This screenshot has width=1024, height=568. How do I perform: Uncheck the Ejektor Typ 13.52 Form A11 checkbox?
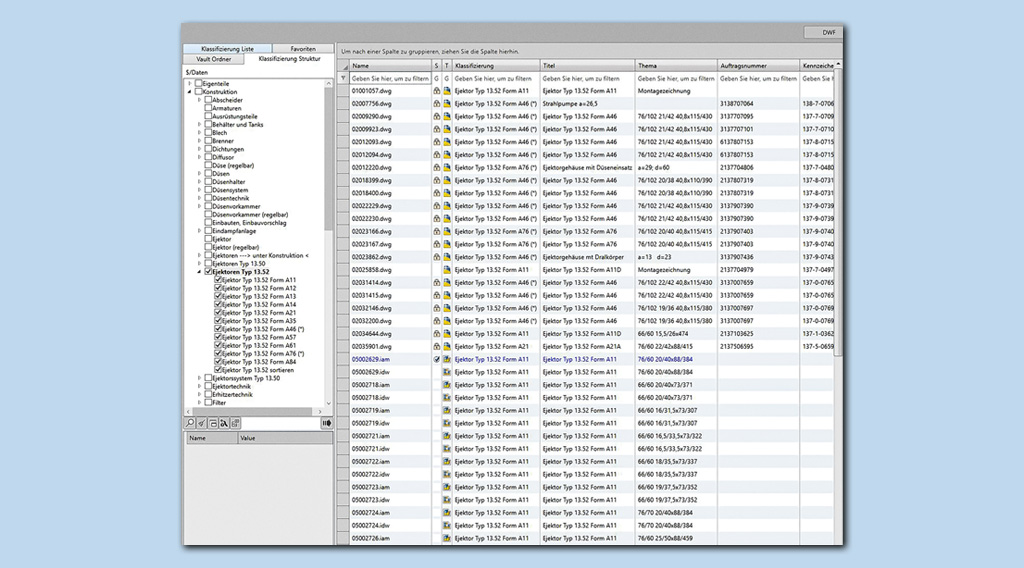(x=218, y=280)
